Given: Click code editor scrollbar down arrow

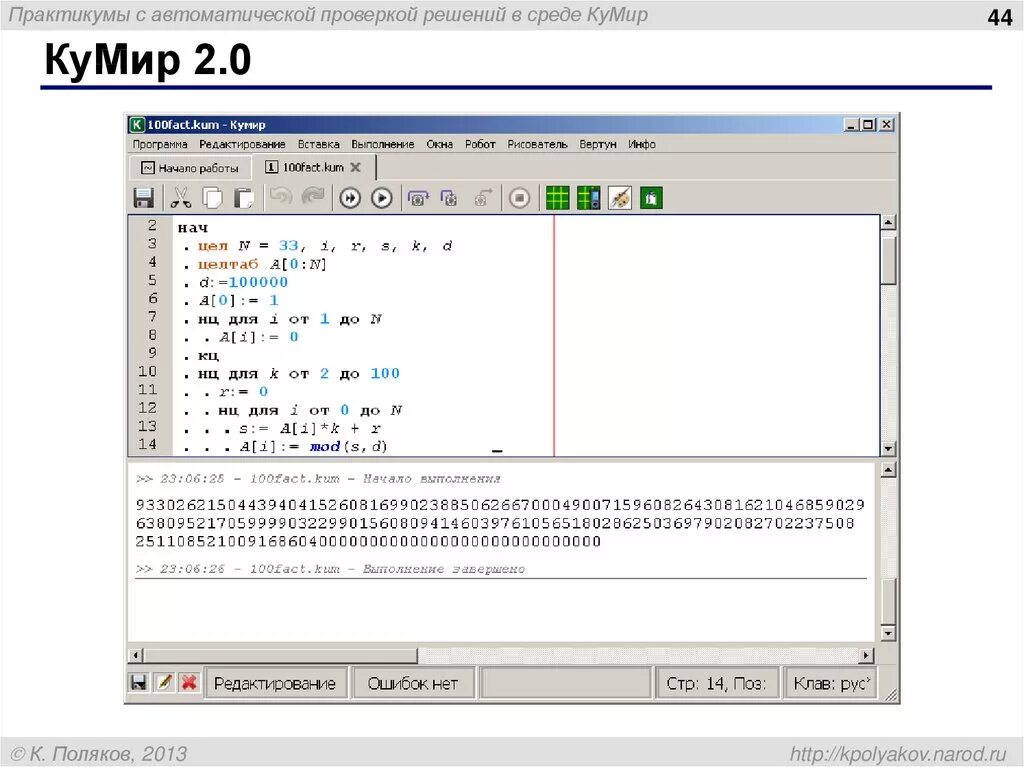Looking at the screenshot, I should [888, 448].
